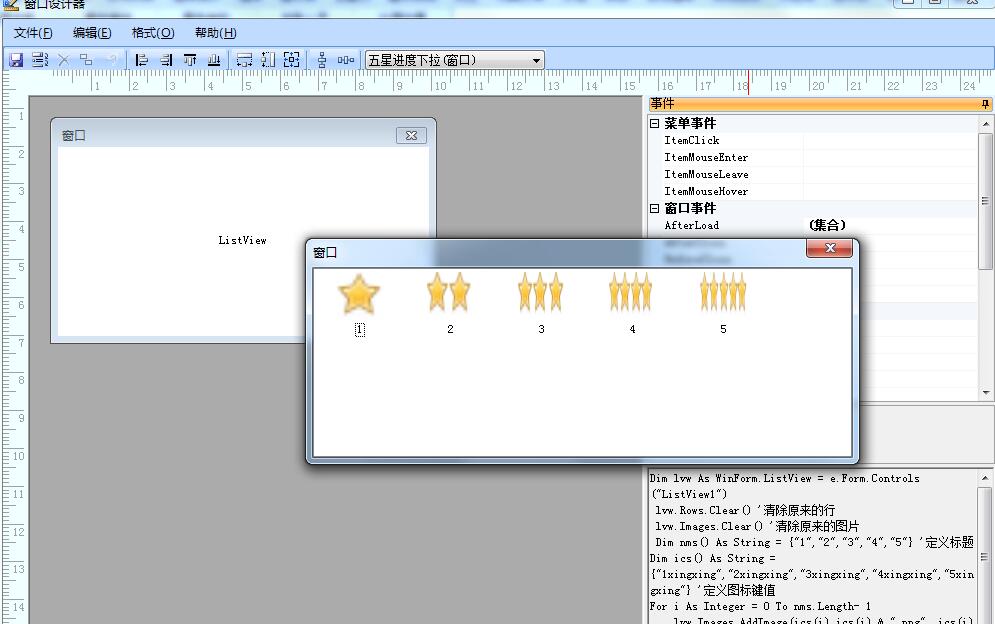Click label "4" under the four stars
This screenshot has width=995, height=624.
point(632,329)
